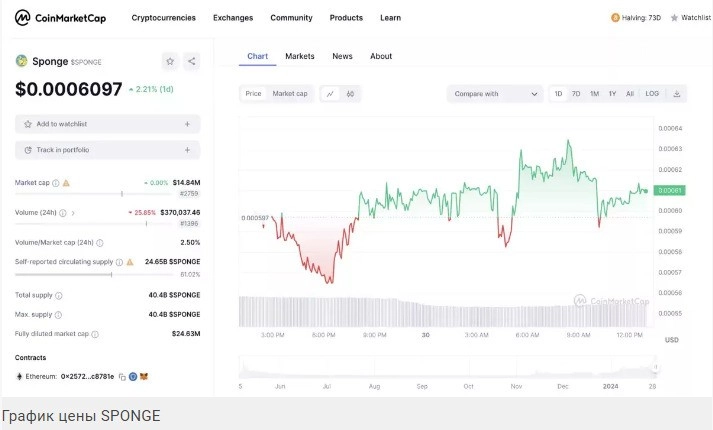Download chart data via download icon
This screenshot has height=430, width=713.
(677, 94)
